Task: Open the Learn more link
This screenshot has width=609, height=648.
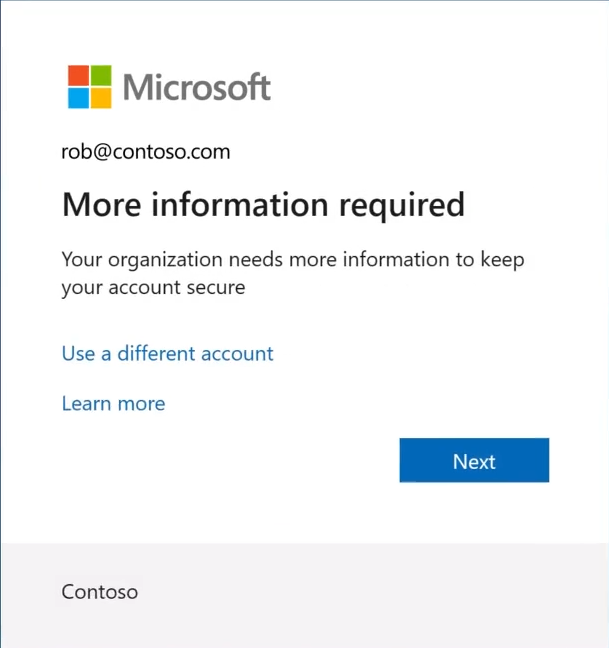Action: click(113, 404)
